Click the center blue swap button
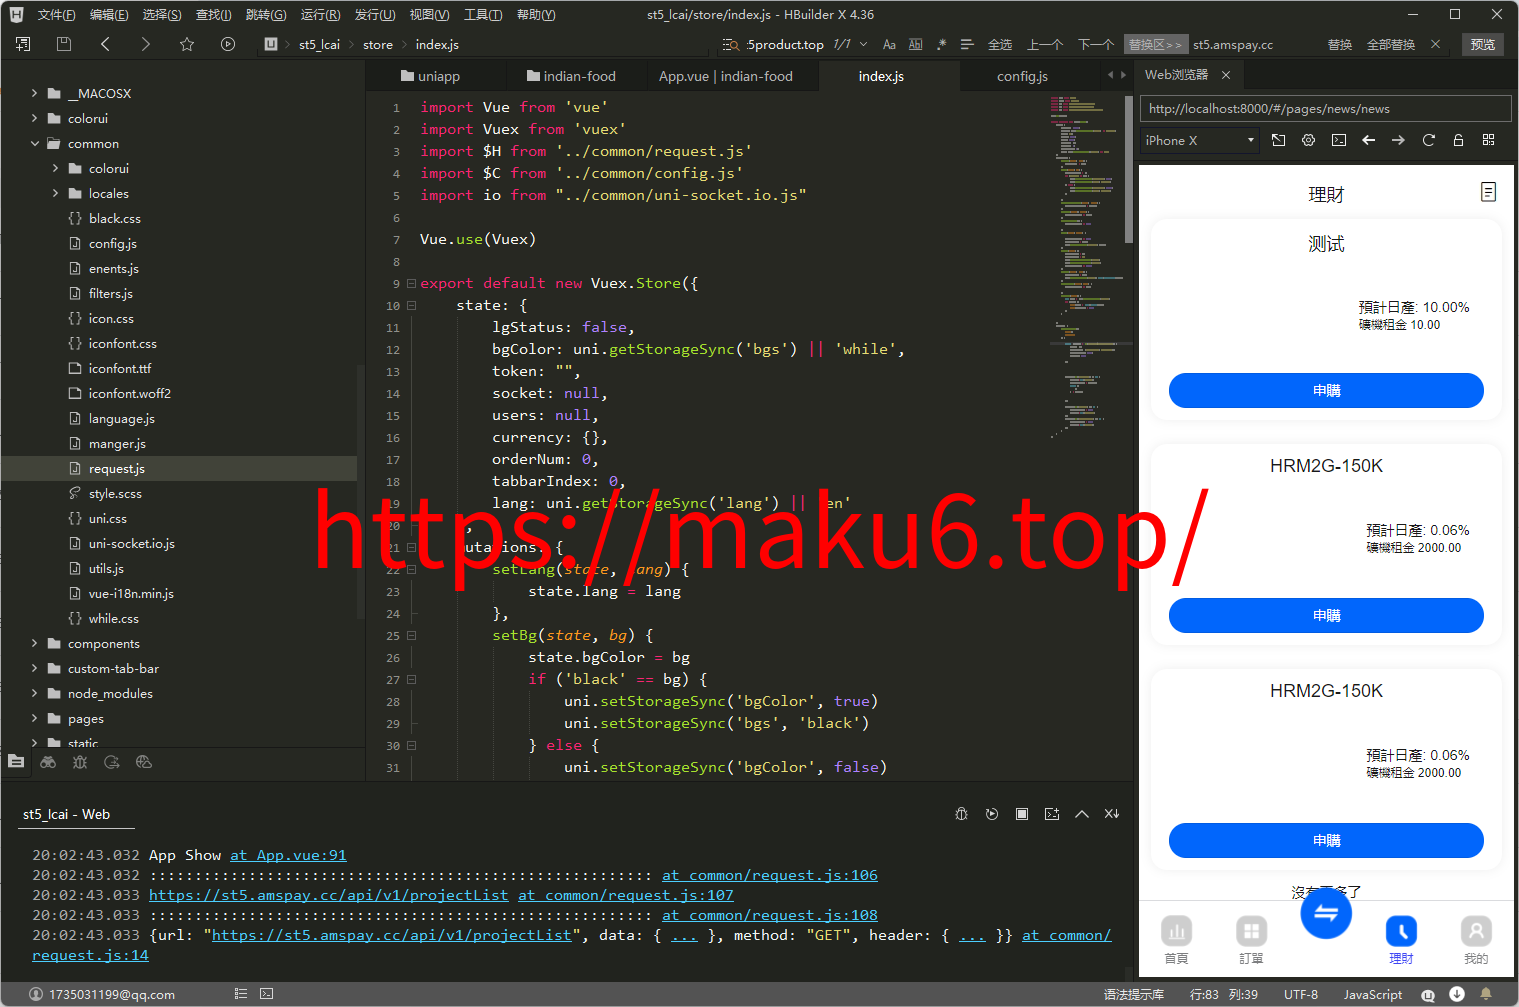The image size is (1519, 1007). [x=1326, y=913]
